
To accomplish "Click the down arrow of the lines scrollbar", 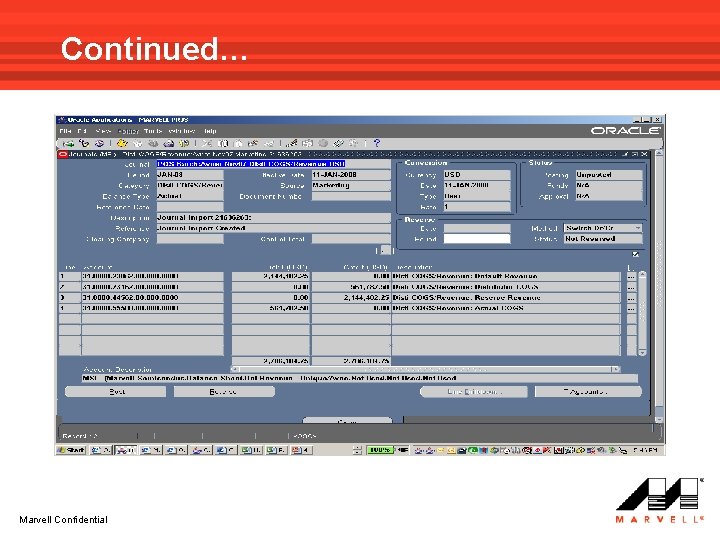I will [x=642, y=352].
